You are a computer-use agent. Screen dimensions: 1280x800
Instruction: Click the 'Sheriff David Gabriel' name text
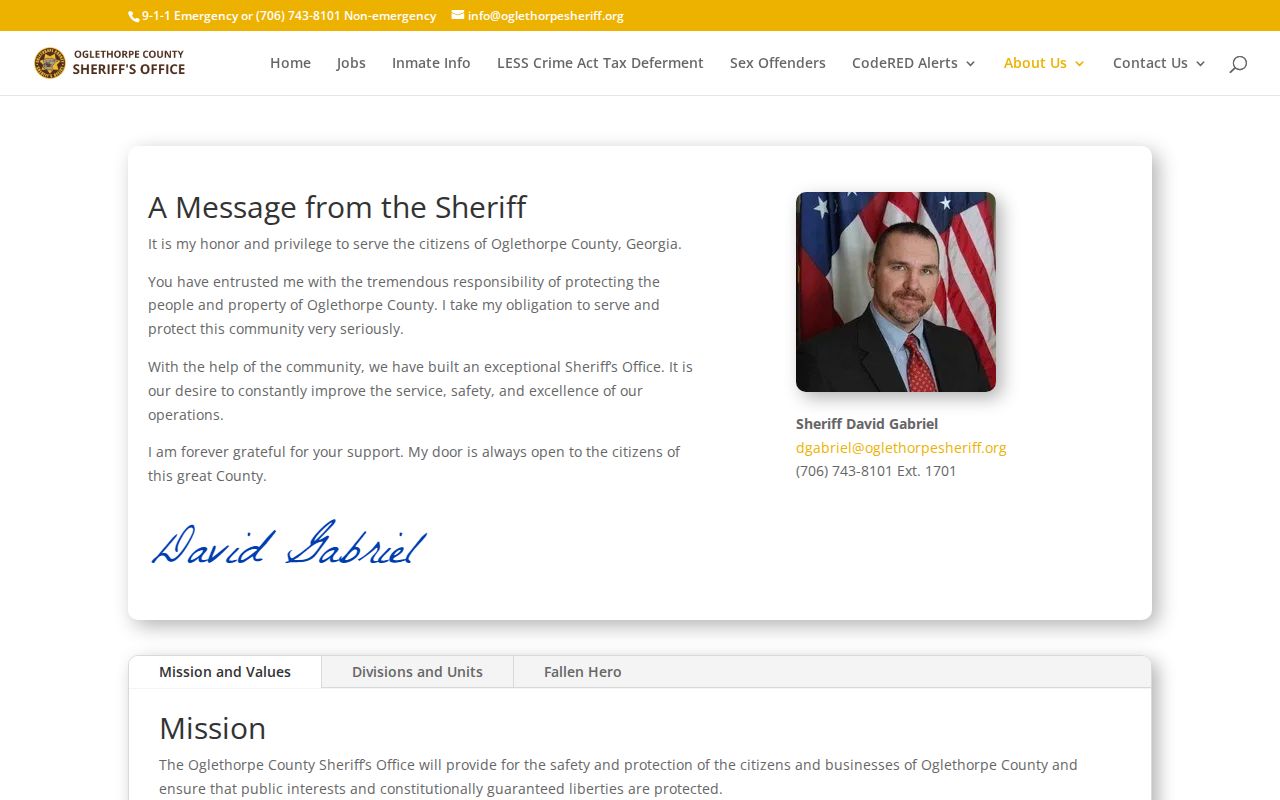[x=867, y=424]
